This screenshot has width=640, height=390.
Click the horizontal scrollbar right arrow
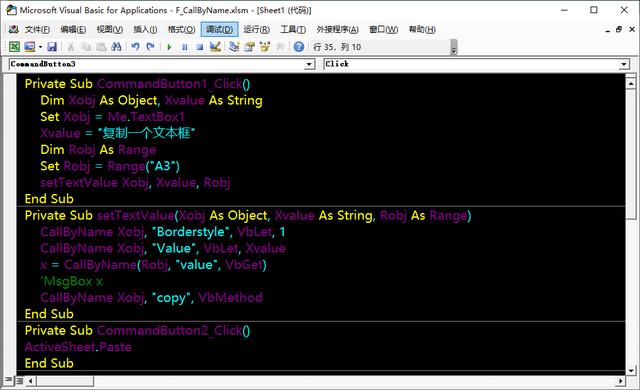tap(620, 381)
